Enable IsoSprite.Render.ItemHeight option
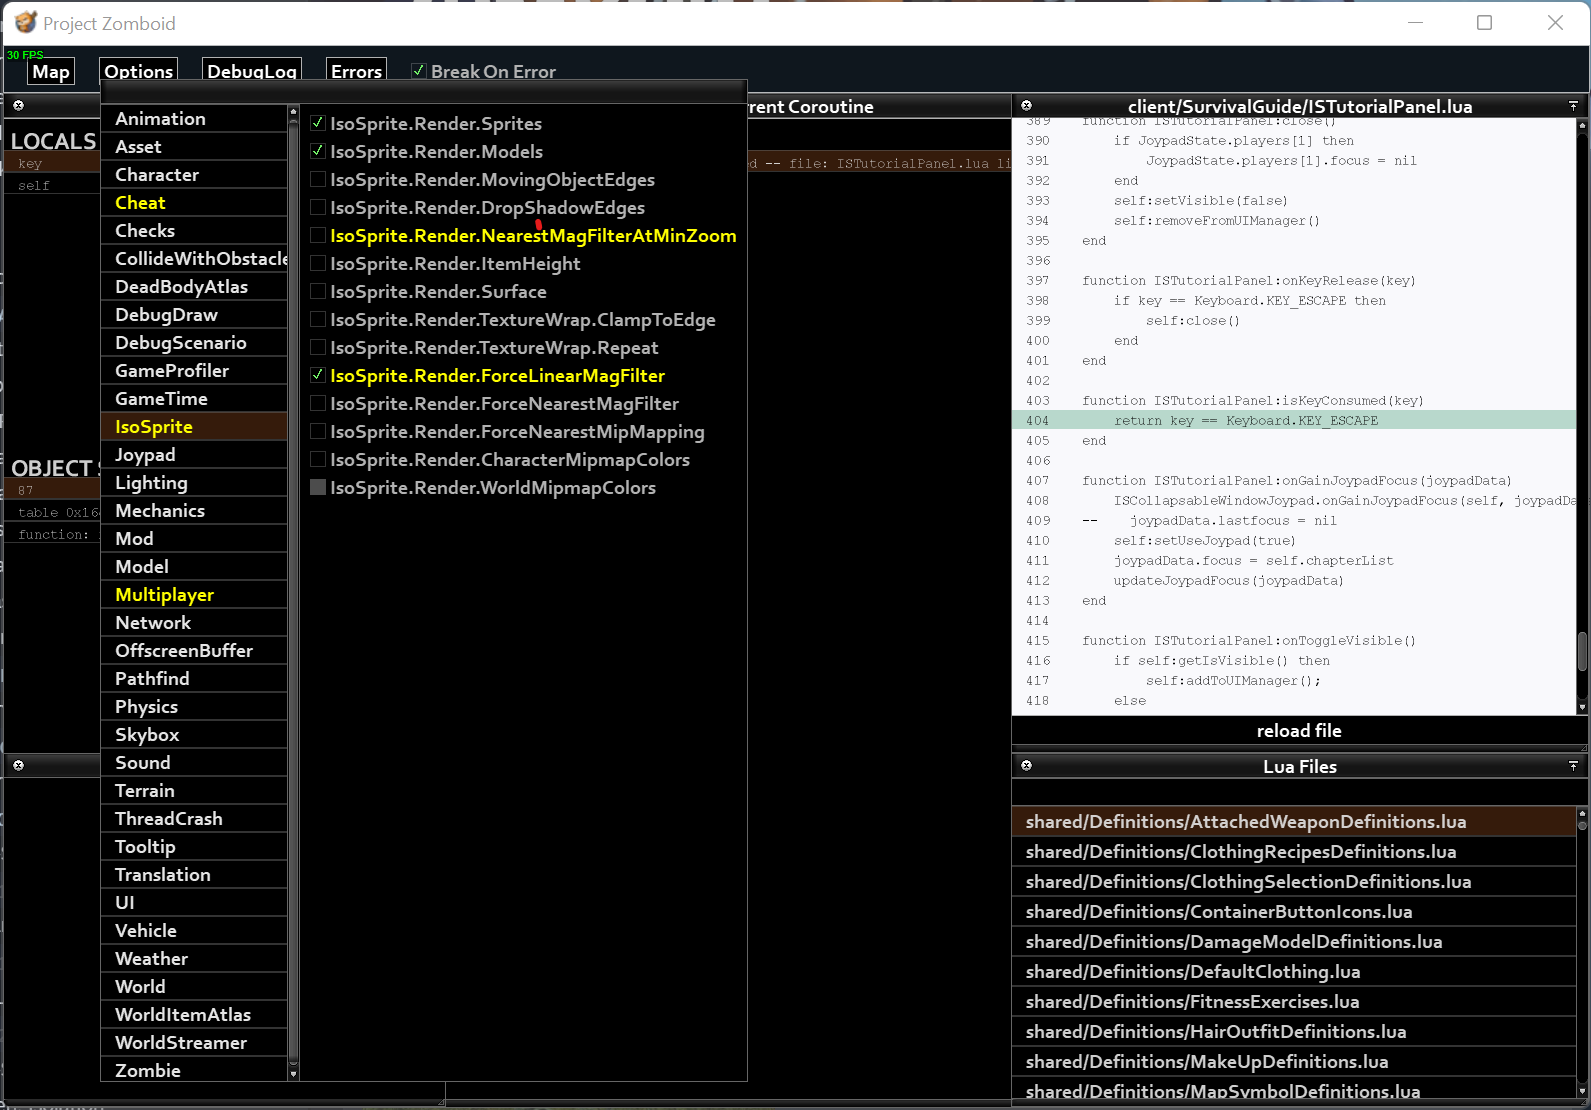The height and width of the screenshot is (1110, 1591). pos(318,263)
